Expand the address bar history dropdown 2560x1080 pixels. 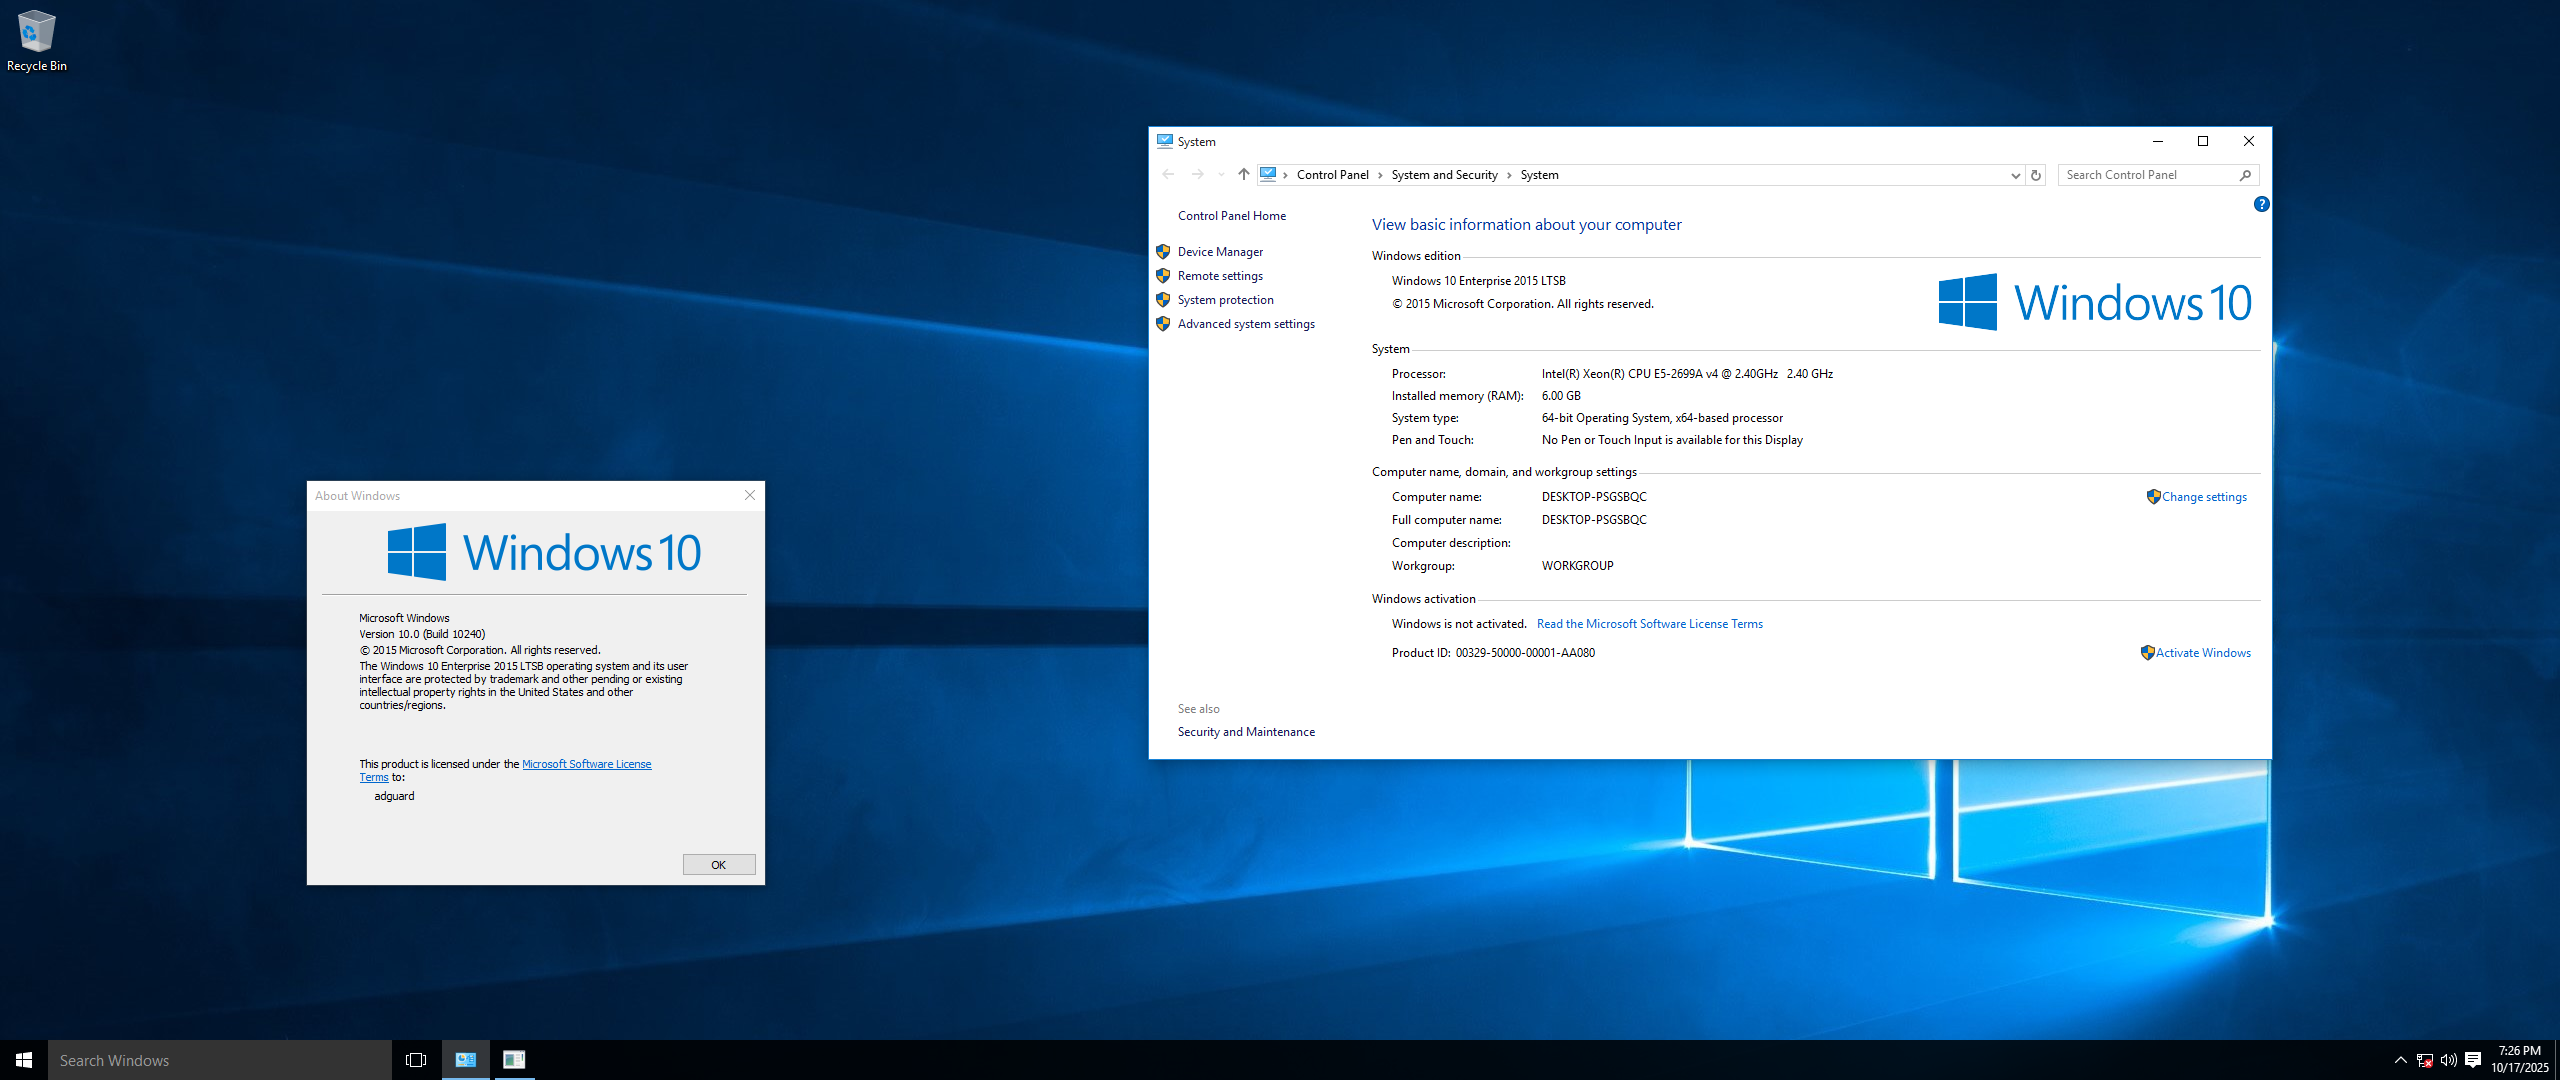[2015, 175]
